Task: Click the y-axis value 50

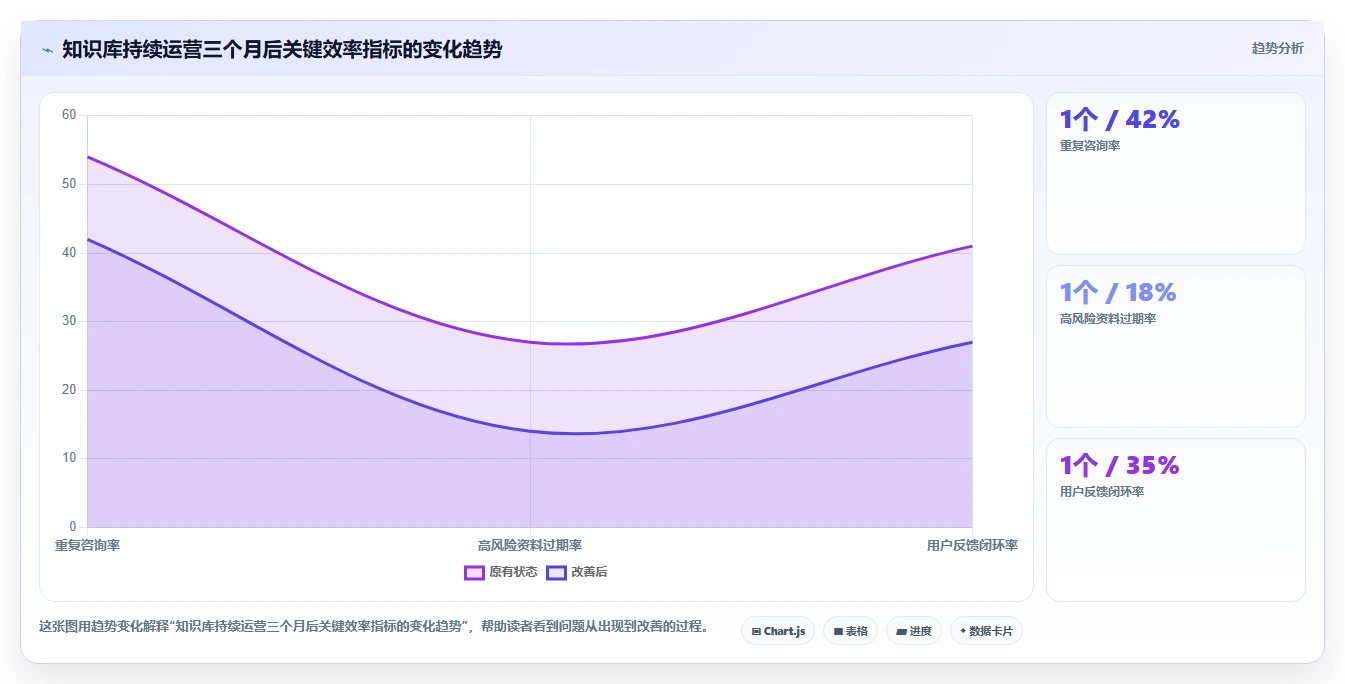Action: pos(69,184)
